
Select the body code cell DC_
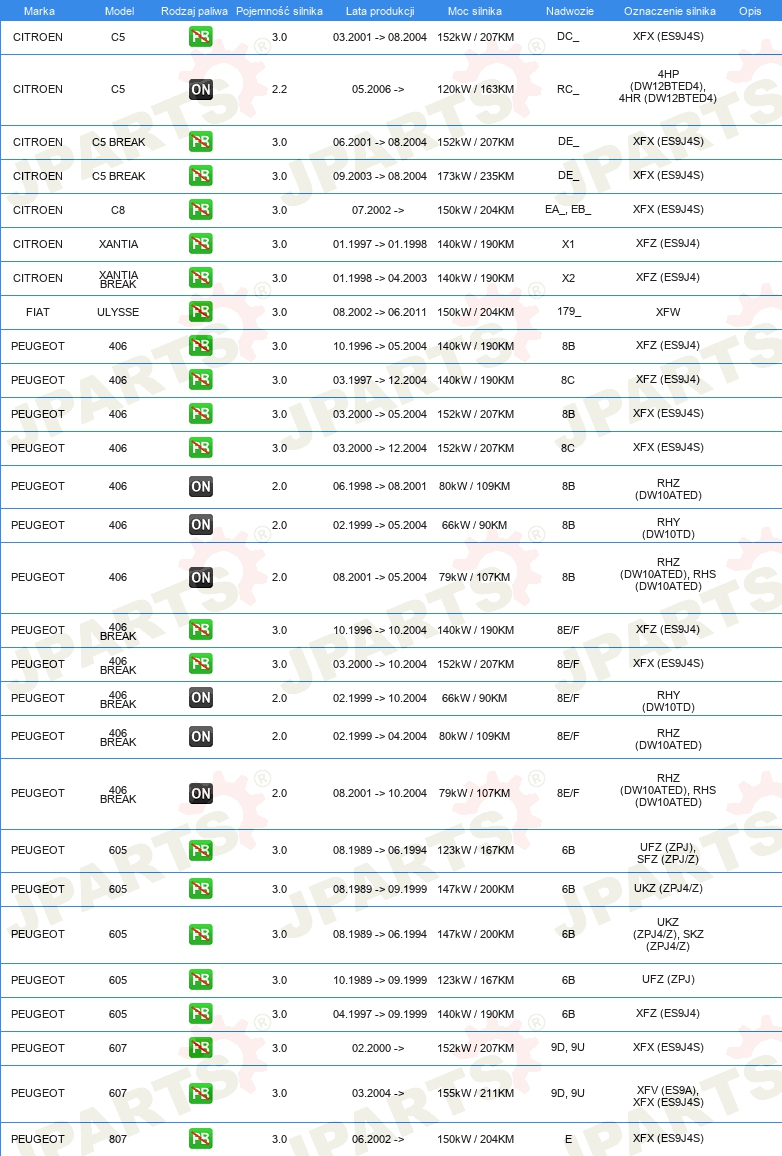click(x=568, y=37)
